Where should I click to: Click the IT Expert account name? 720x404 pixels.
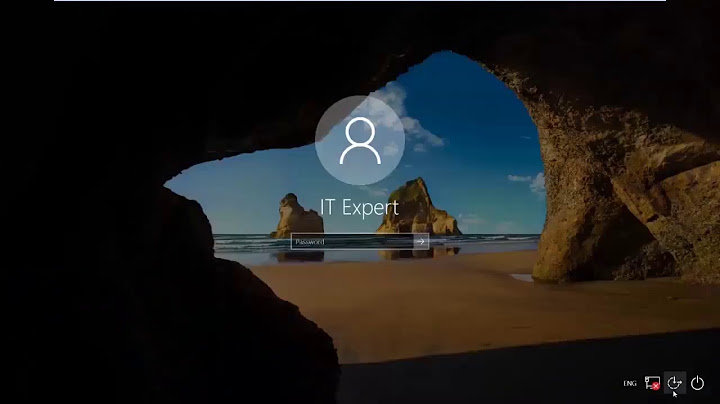(360, 208)
